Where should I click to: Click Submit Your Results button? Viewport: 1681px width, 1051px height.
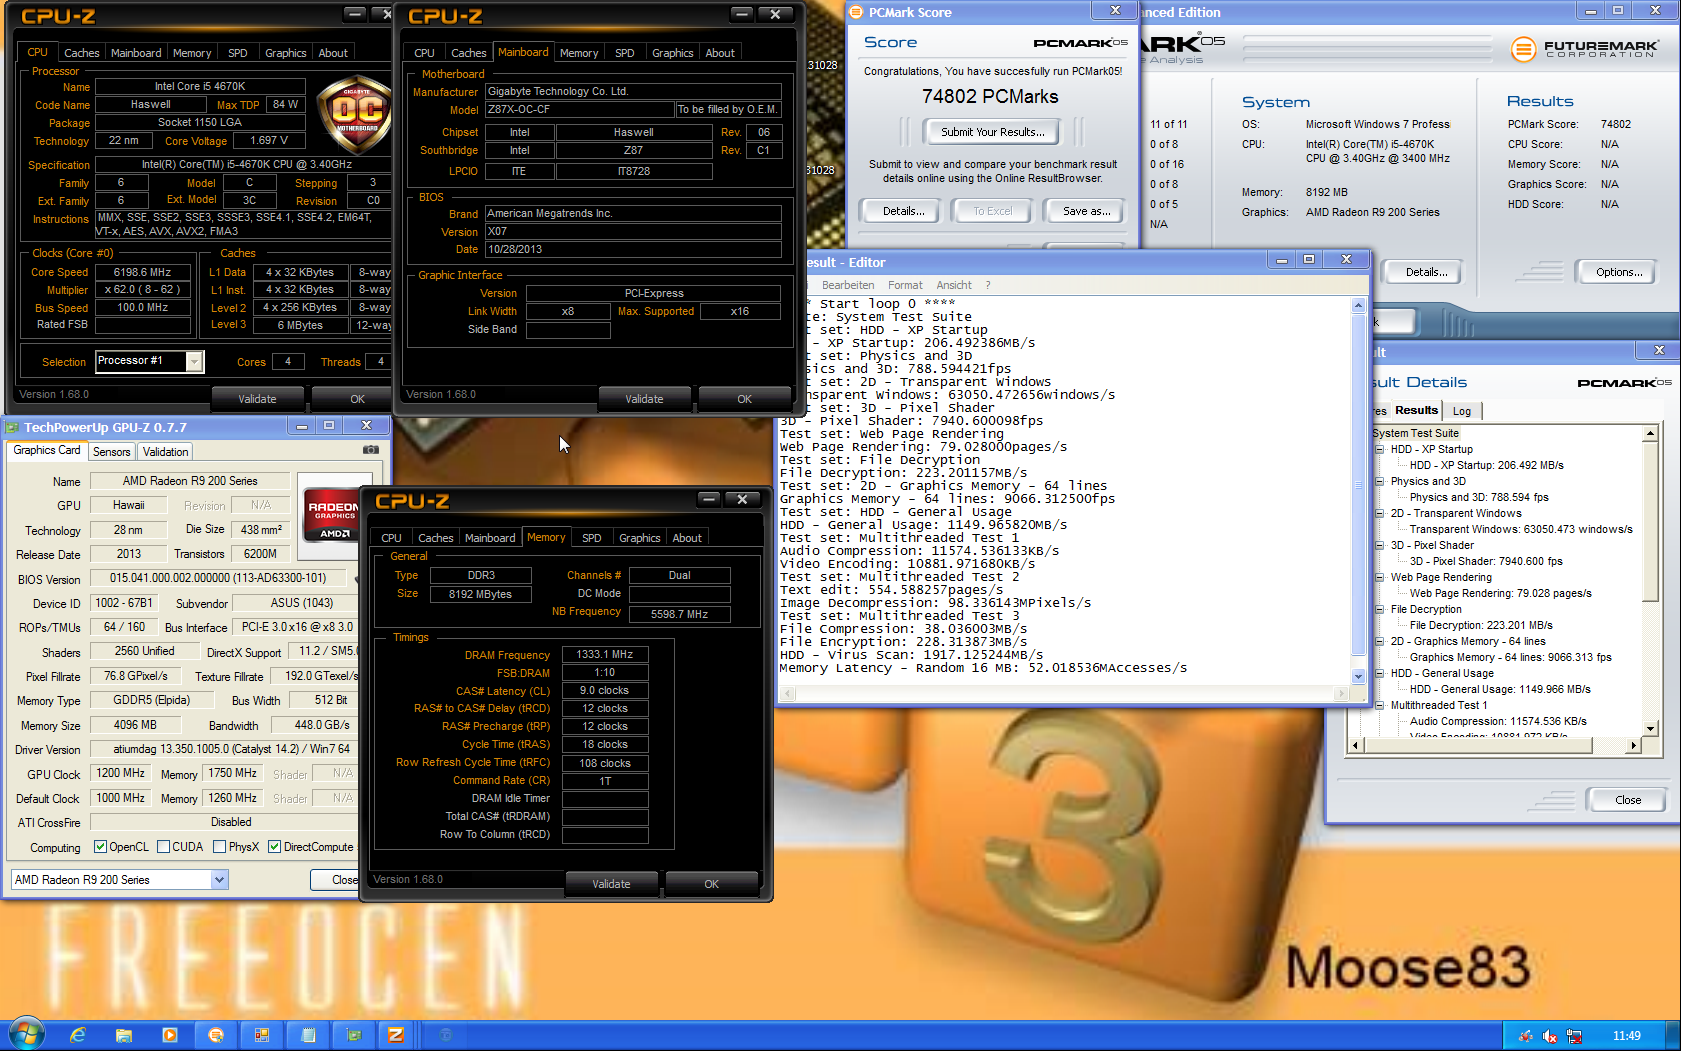coord(992,132)
